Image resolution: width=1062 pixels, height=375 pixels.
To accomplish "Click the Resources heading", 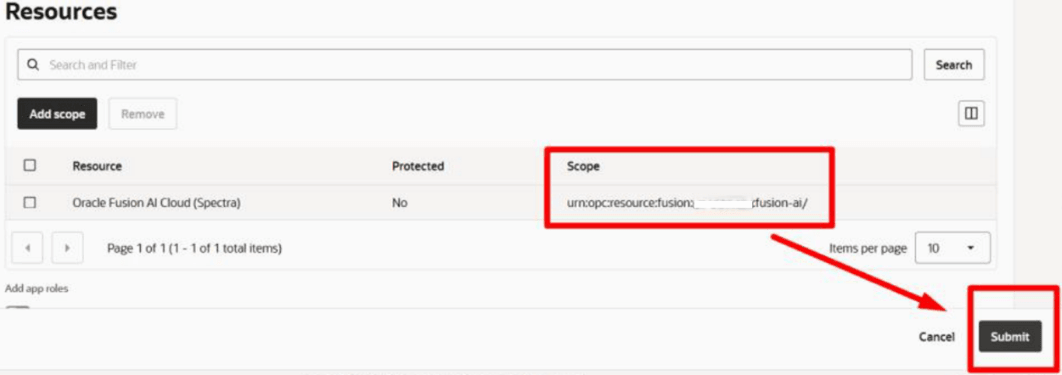I will (61, 12).
